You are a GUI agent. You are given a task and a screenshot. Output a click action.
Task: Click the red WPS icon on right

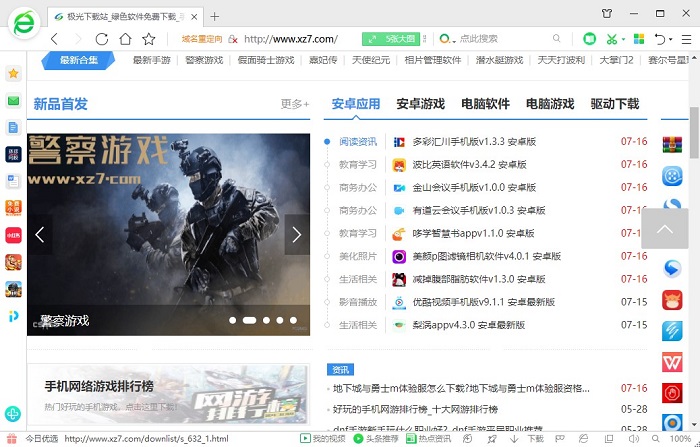tap(672, 363)
